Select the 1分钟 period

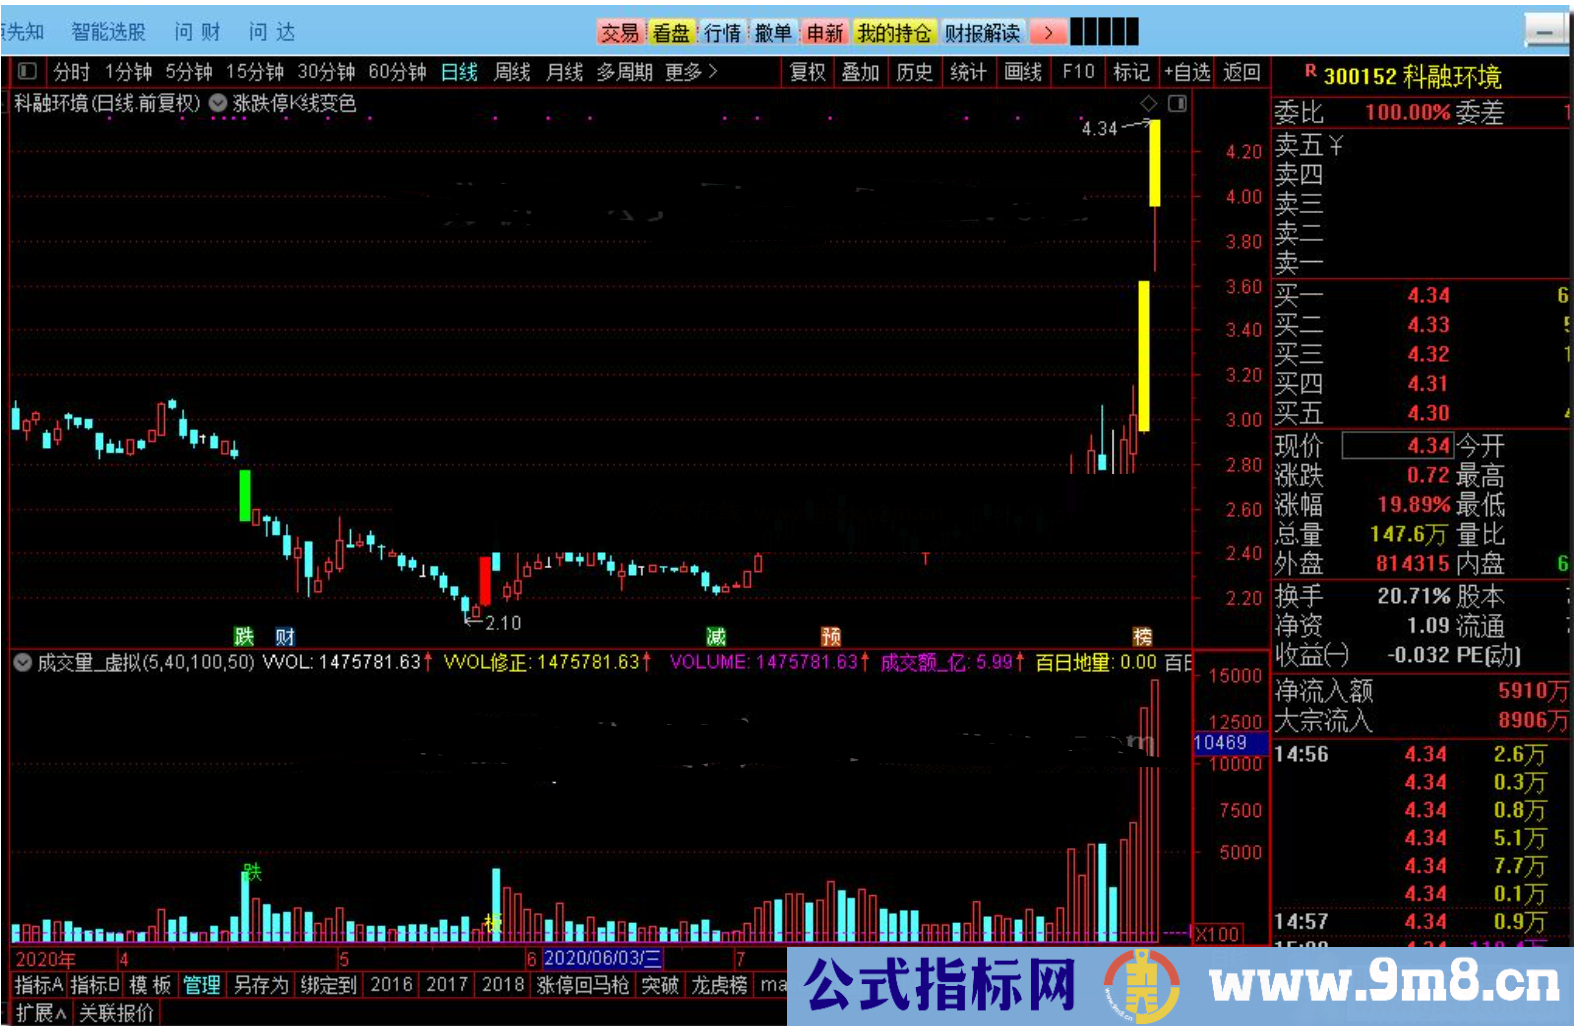129,72
